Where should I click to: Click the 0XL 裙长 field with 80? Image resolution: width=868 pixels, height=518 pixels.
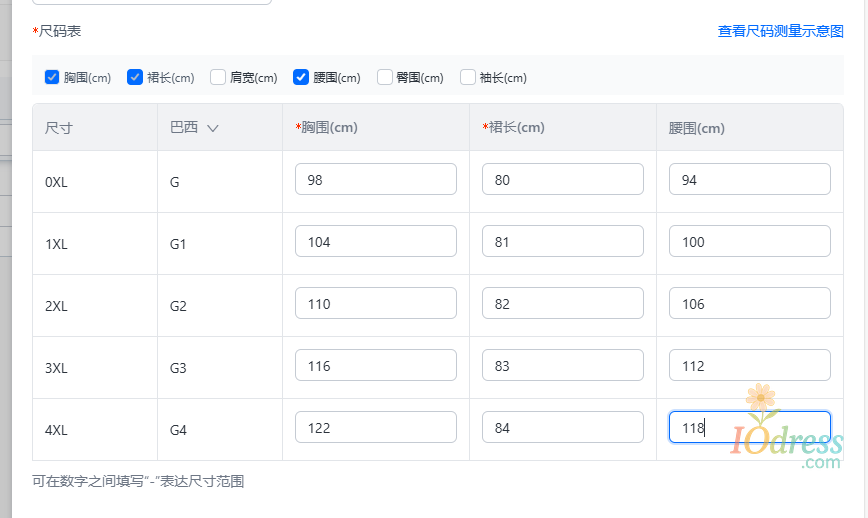tap(562, 180)
